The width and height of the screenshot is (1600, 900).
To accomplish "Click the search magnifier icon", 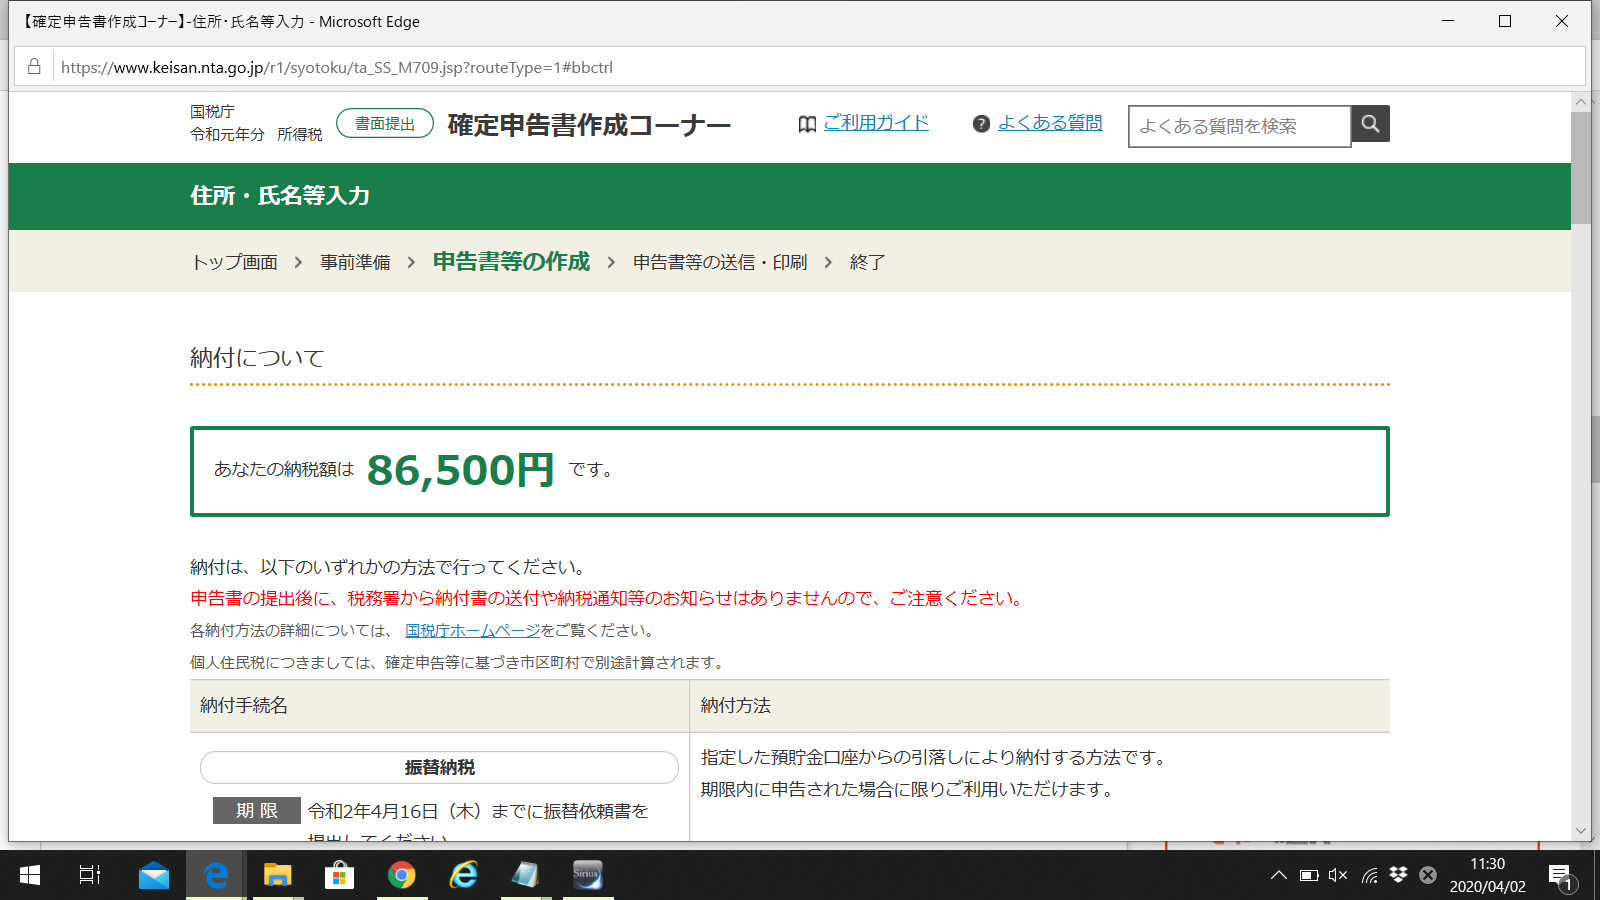I will (1369, 124).
